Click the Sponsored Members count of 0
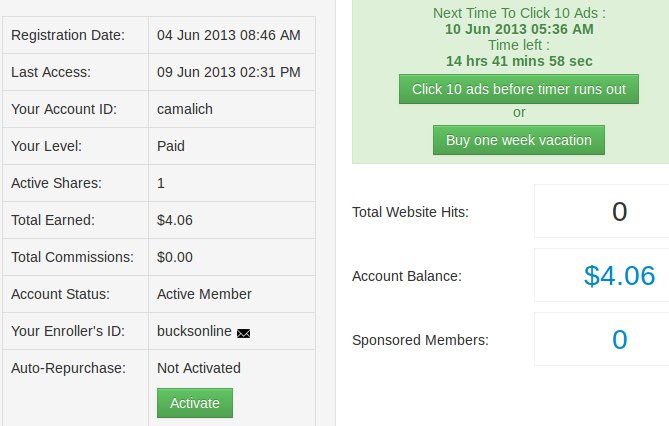Image resolution: width=669 pixels, height=426 pixels. [619, 340]
